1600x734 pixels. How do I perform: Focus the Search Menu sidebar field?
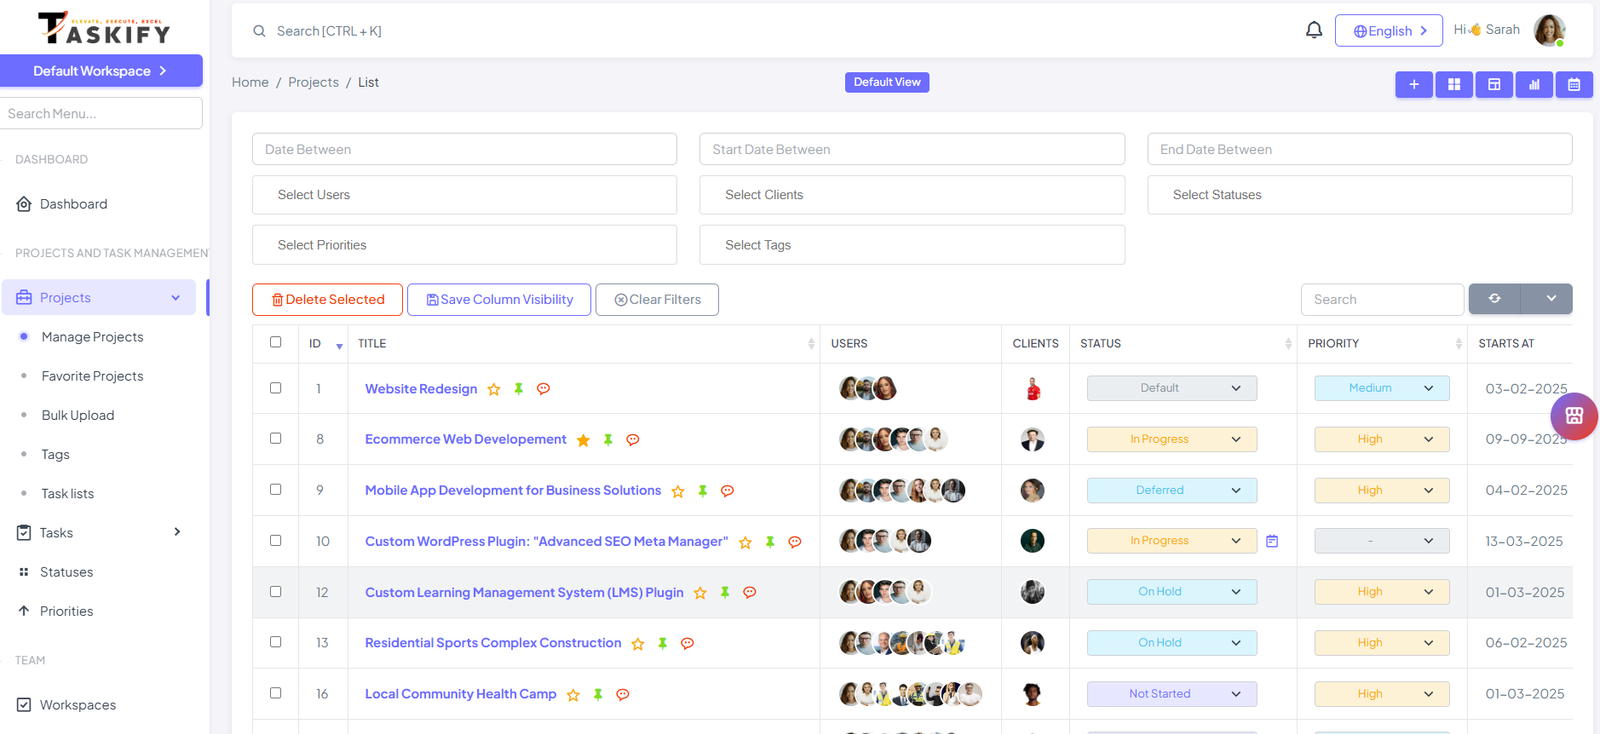pyautogui.click(x=101, y=113)
